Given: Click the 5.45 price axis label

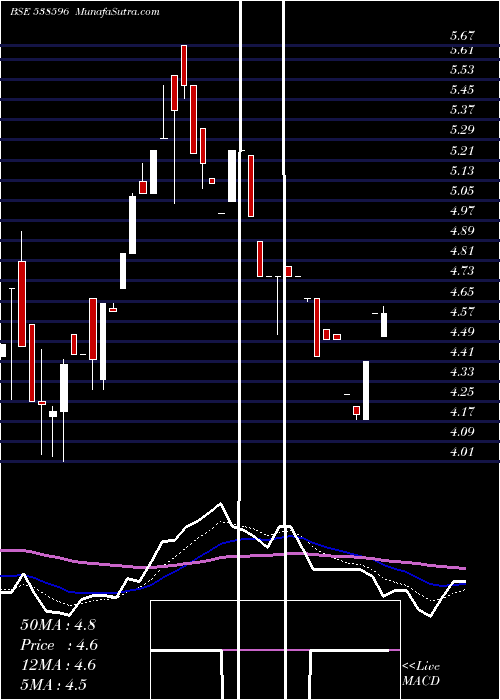Looking at the screenshot, I should [x=462, y=90].
